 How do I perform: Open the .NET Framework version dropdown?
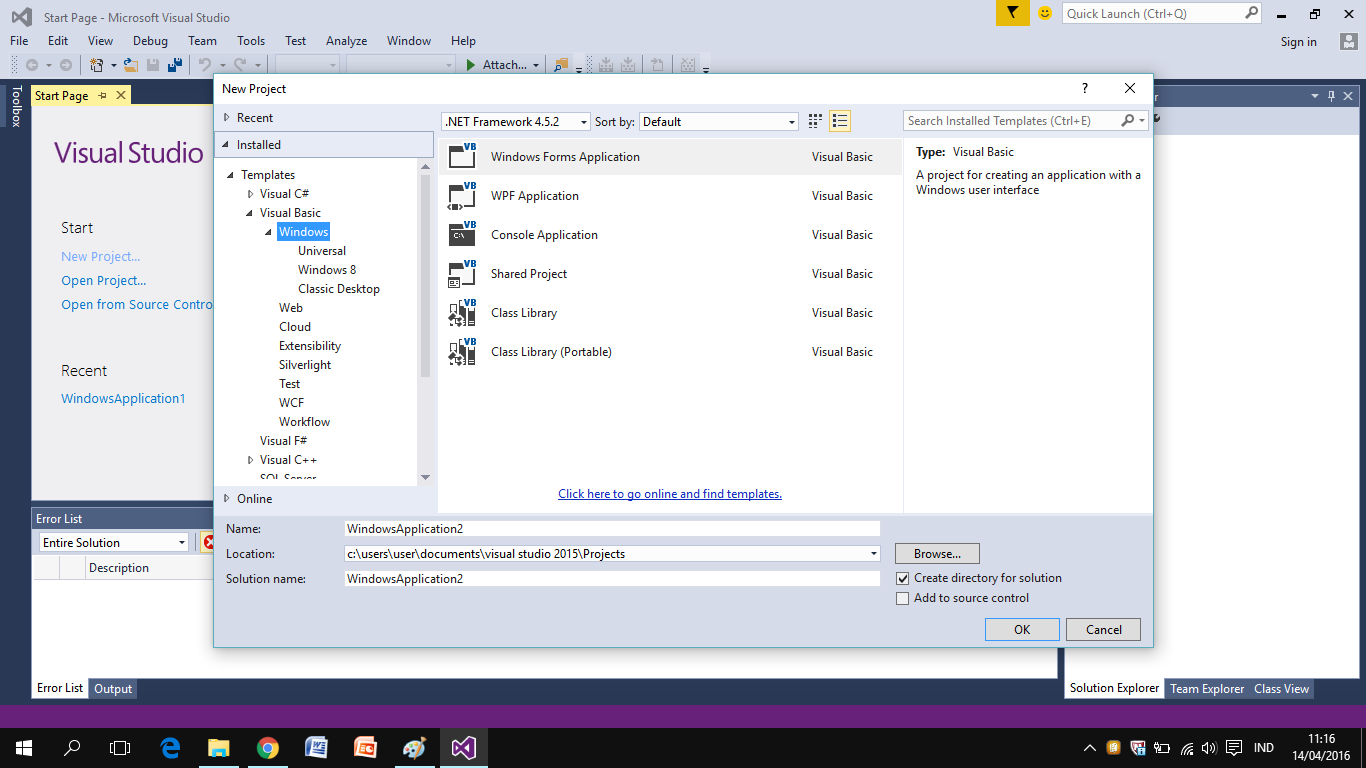582,121
